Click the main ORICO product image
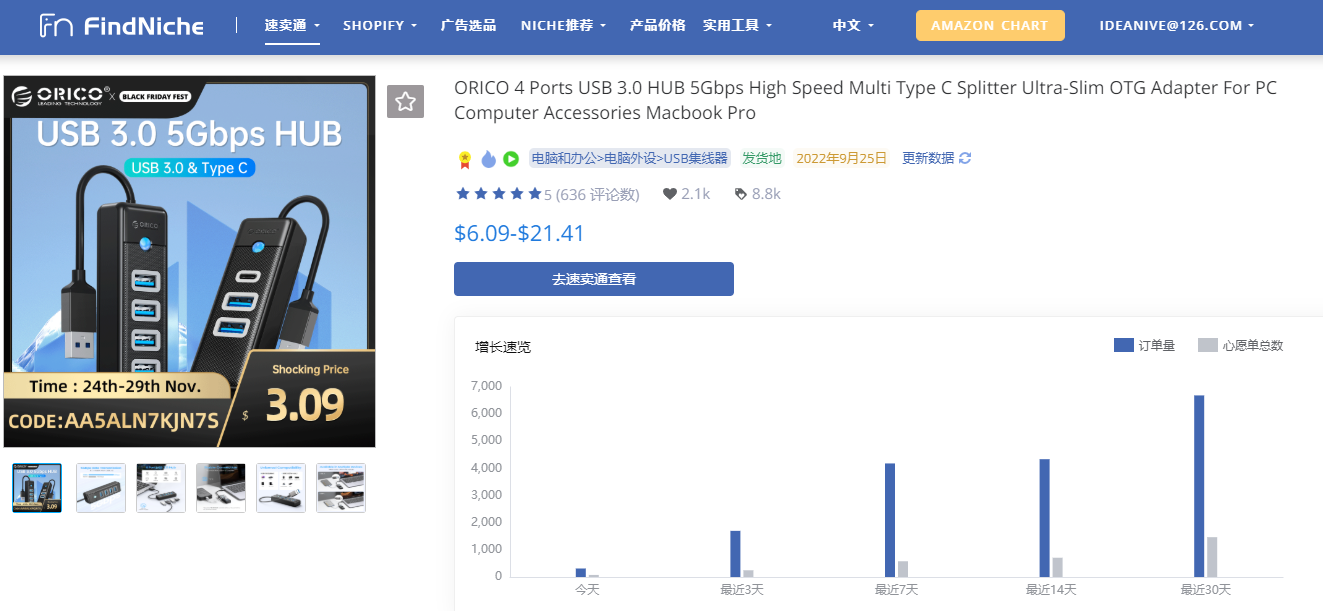 tap(190, 262)
